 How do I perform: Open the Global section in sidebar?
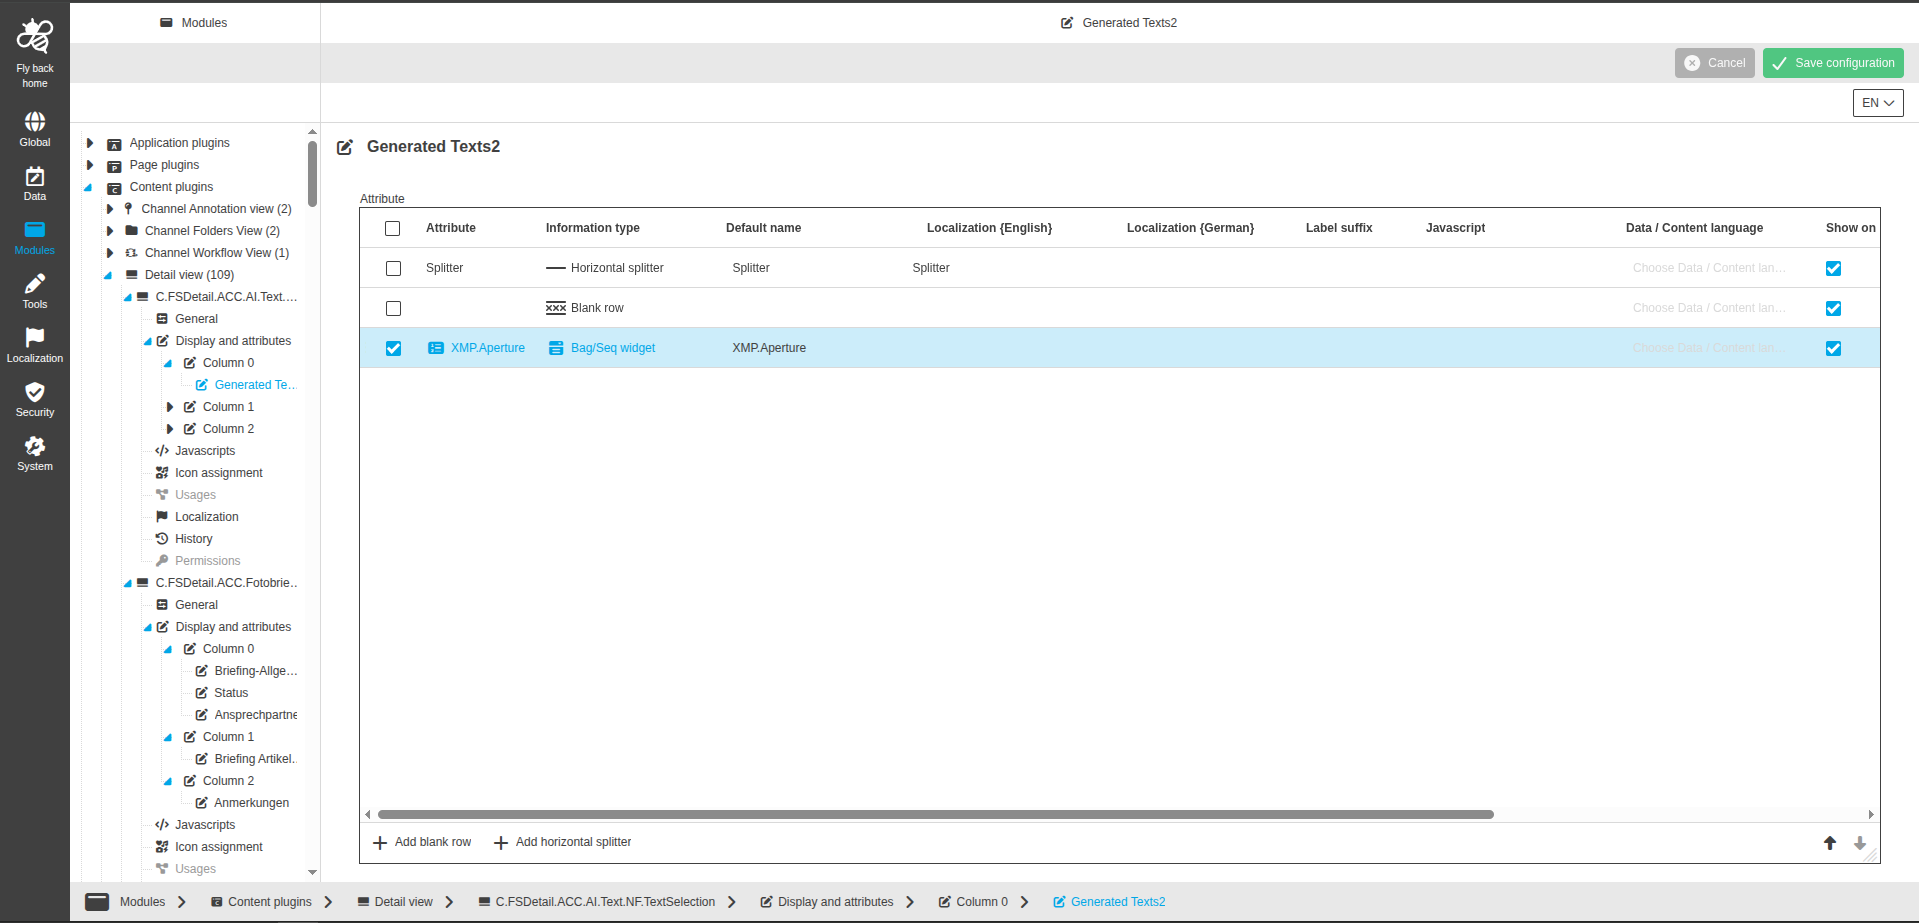pyautogui.click(x=35, y=121)
